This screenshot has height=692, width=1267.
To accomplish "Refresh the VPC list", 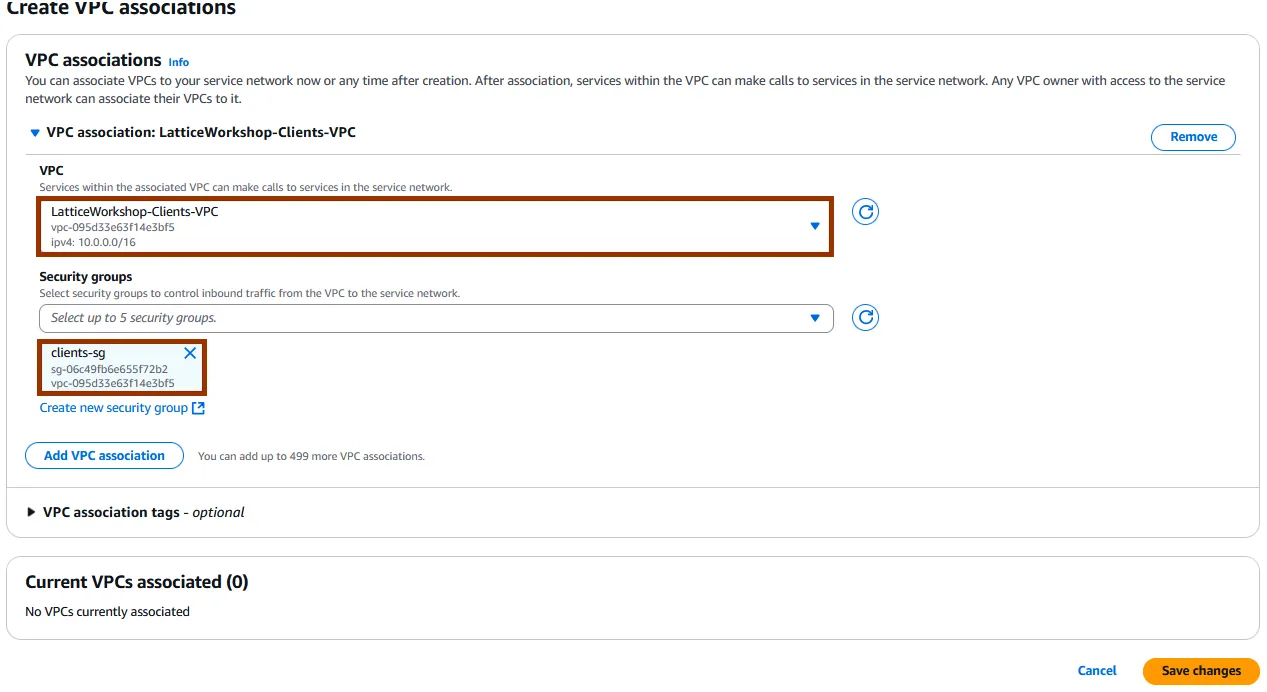I will (x=865, y=212).
